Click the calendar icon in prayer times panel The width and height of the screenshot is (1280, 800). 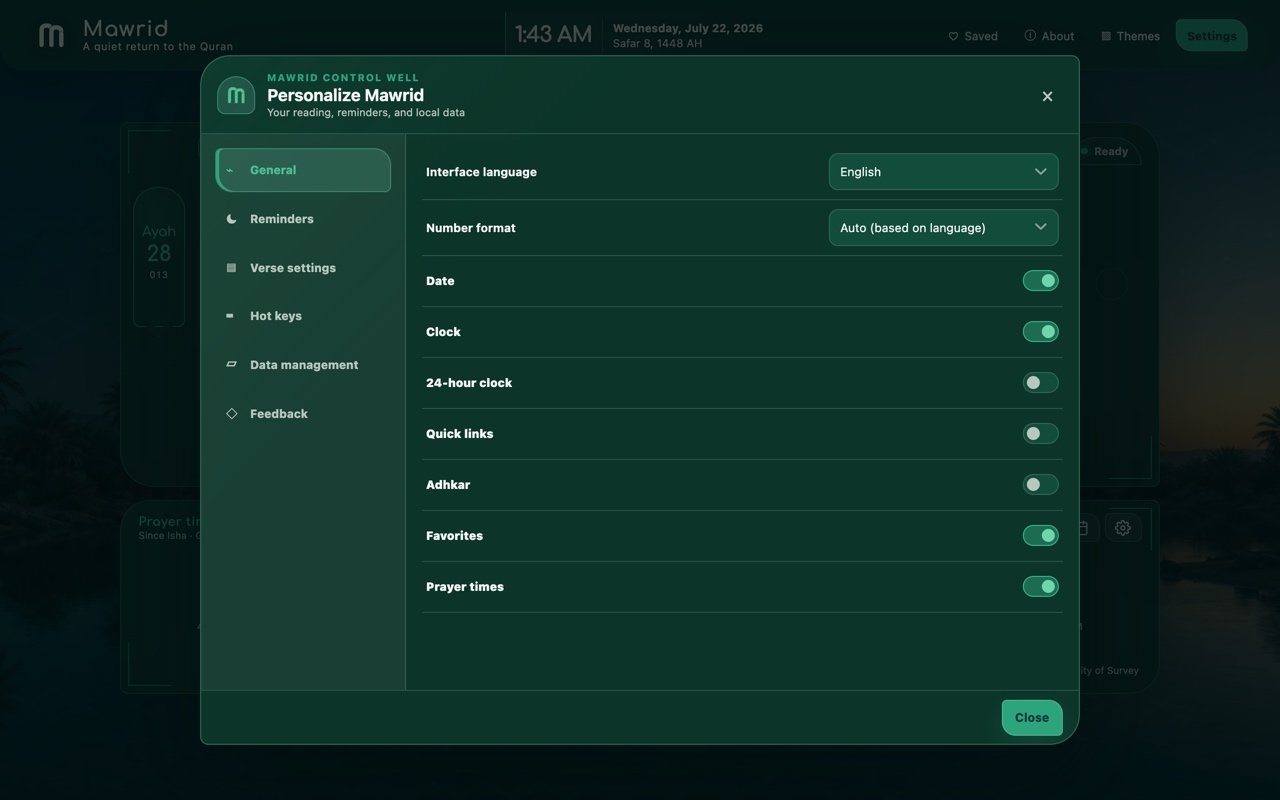(x=1082, y=527)
